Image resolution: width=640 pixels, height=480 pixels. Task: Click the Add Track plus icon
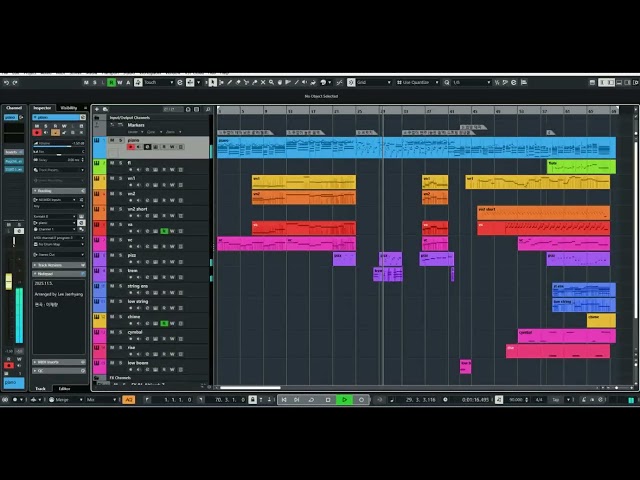pyautogui.click(x=97, y=109)
